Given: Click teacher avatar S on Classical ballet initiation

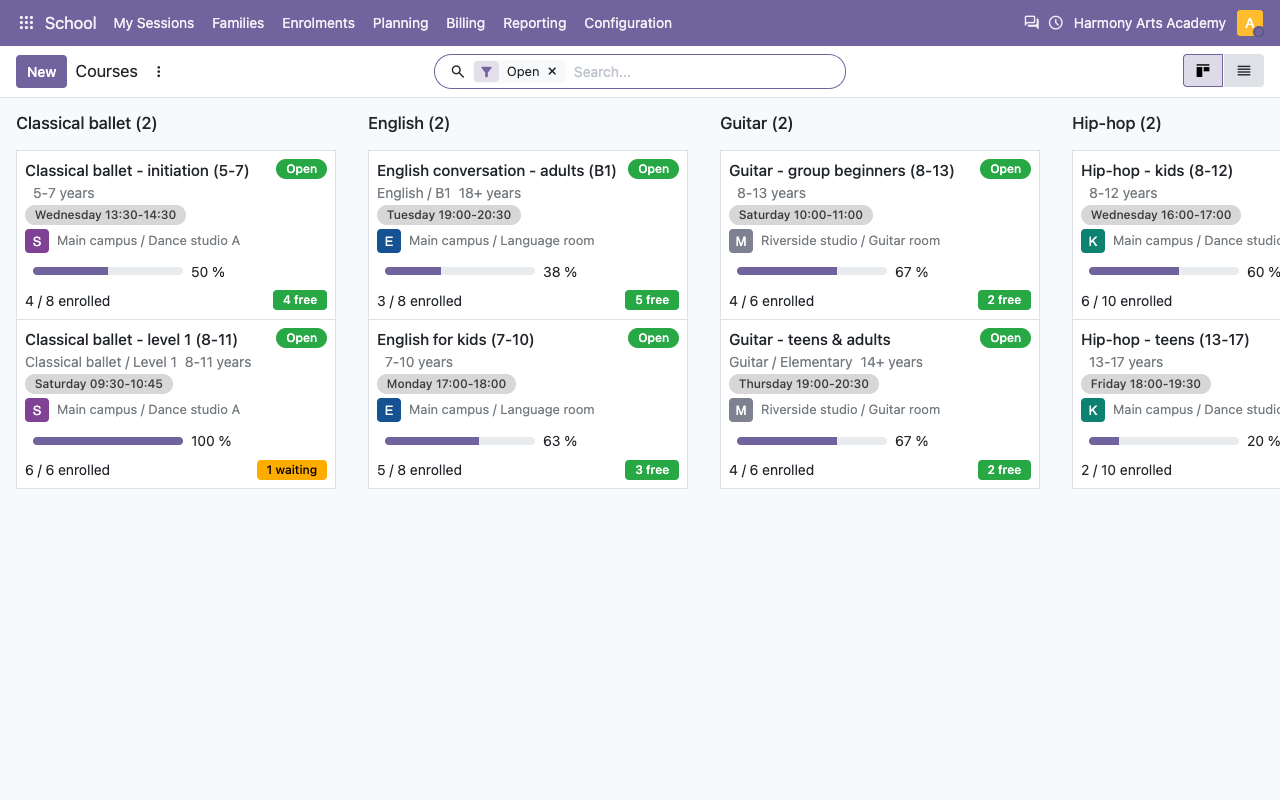Looking at the screenshot, I should tap(37, 241).
